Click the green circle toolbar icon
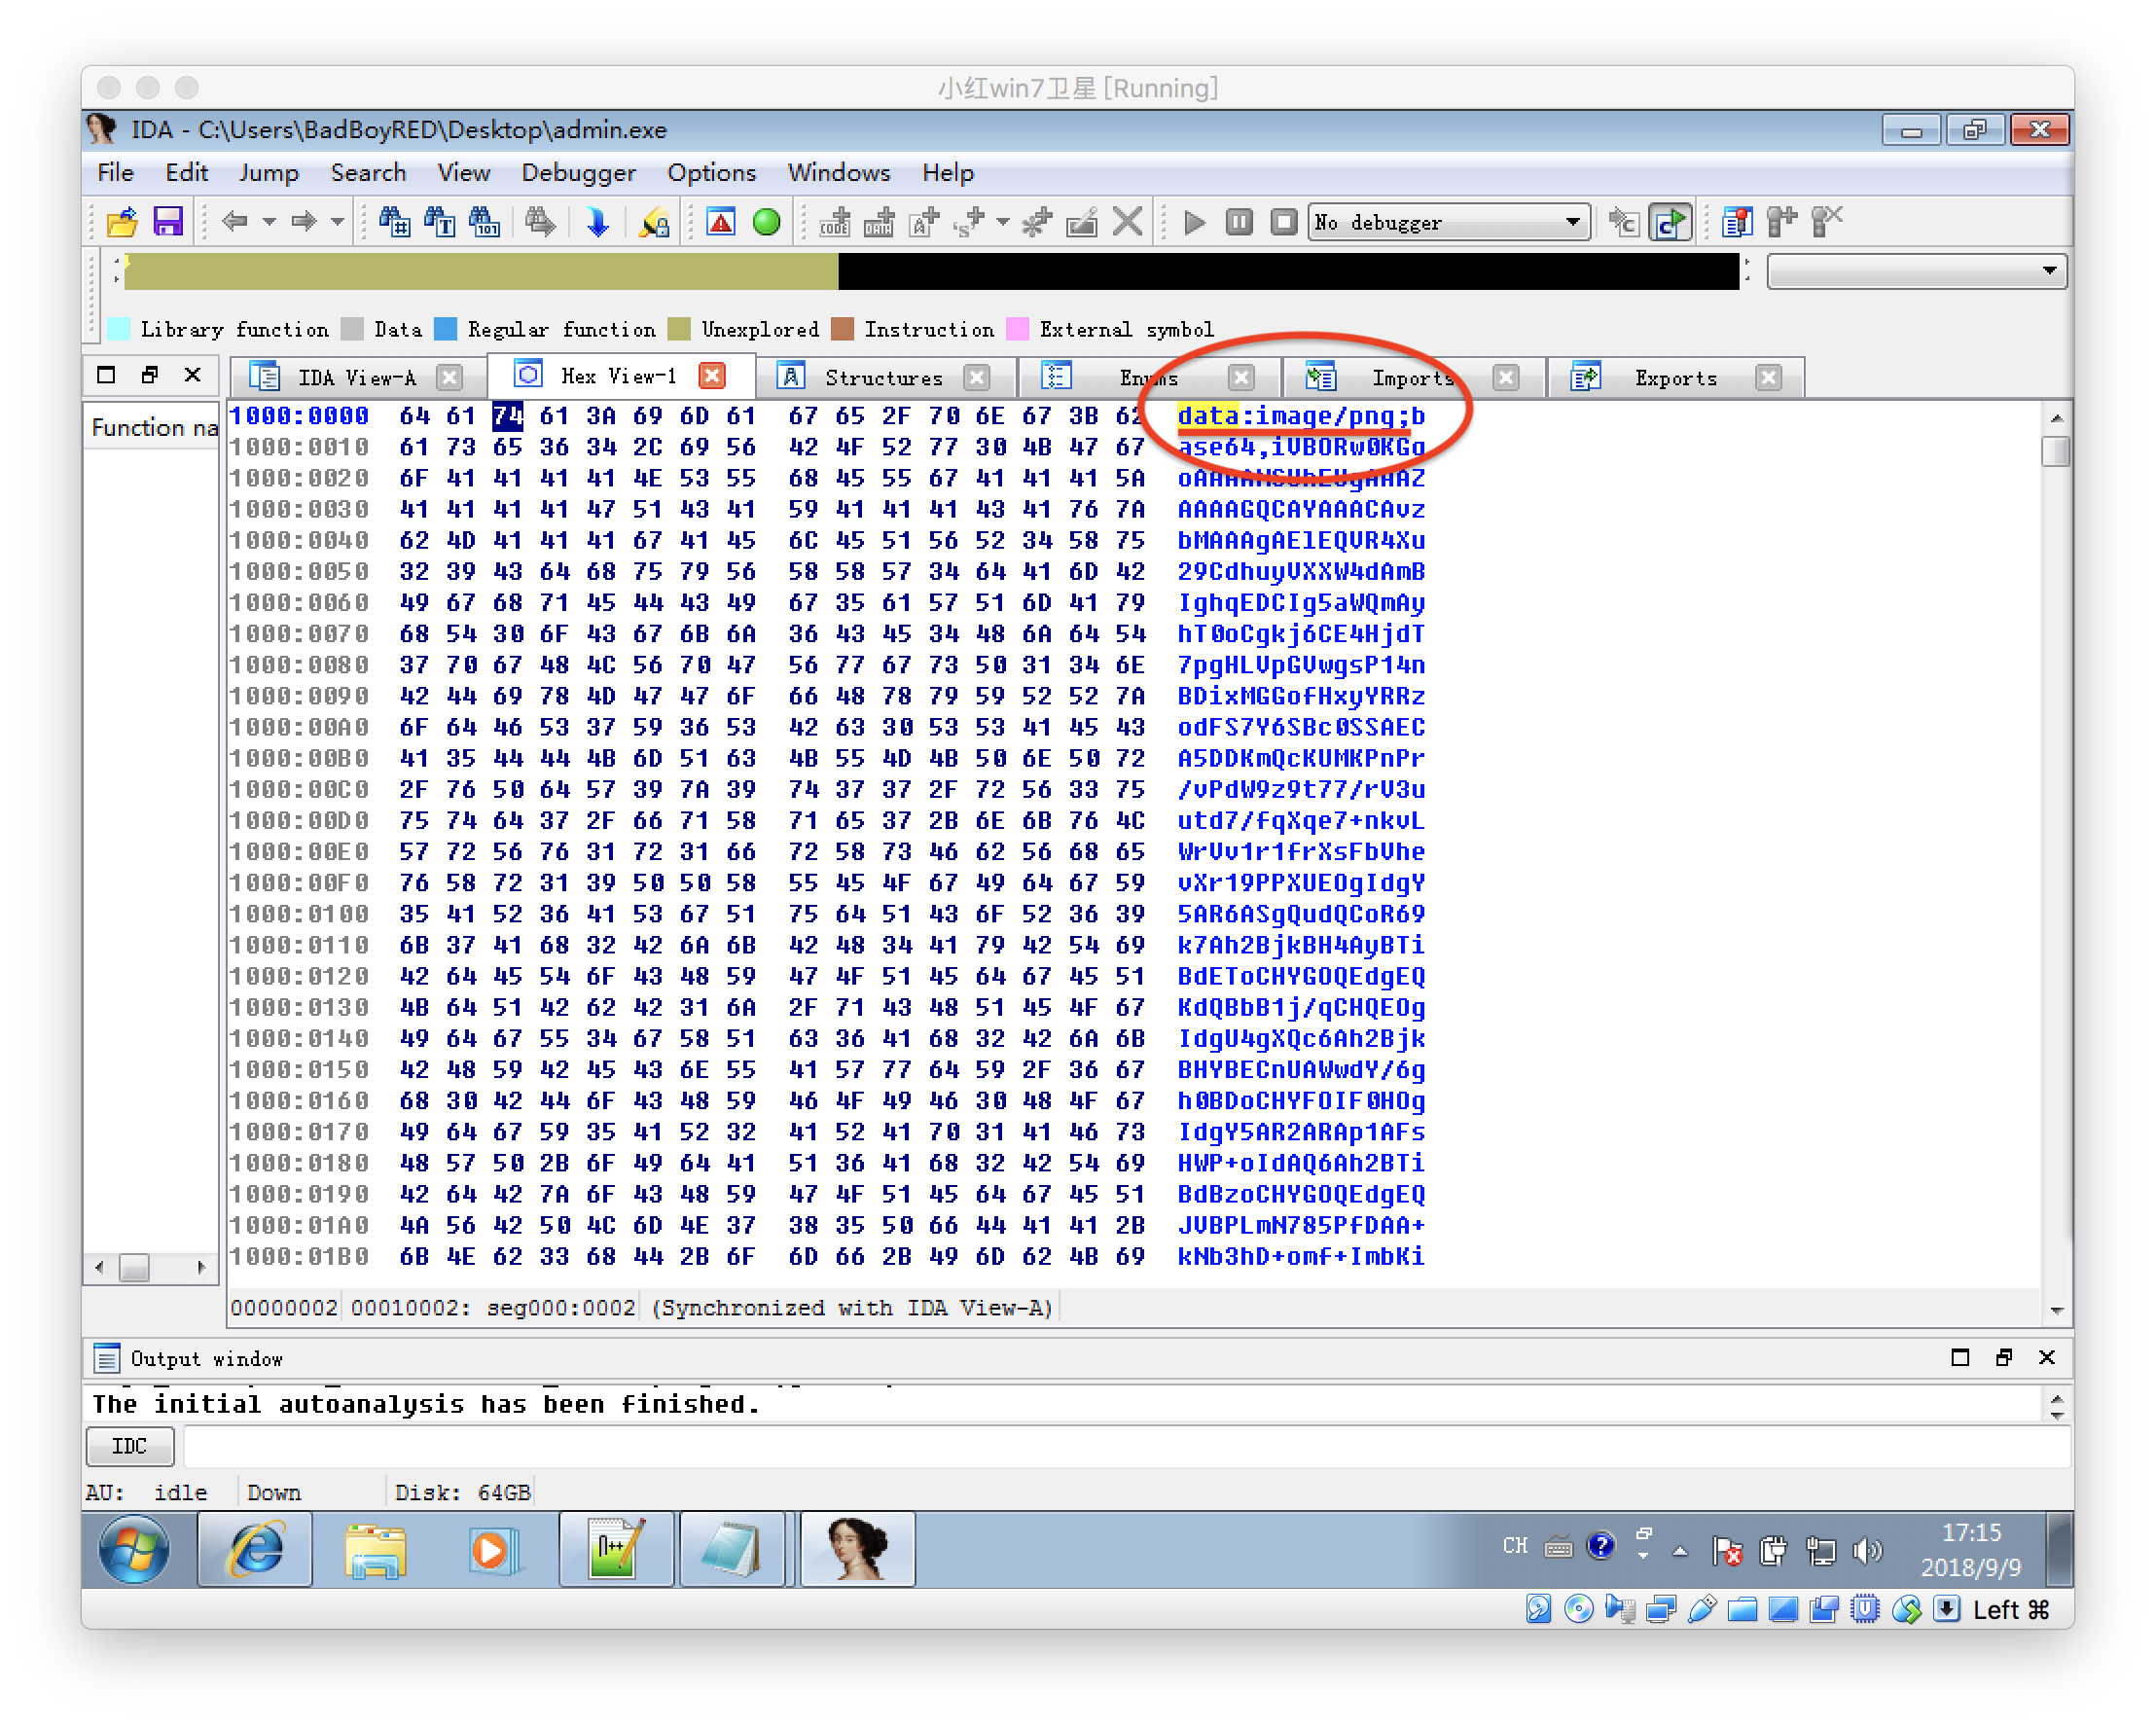Image resolution: width=2156 pixels, height=1726 pixels. pos(767,221)
